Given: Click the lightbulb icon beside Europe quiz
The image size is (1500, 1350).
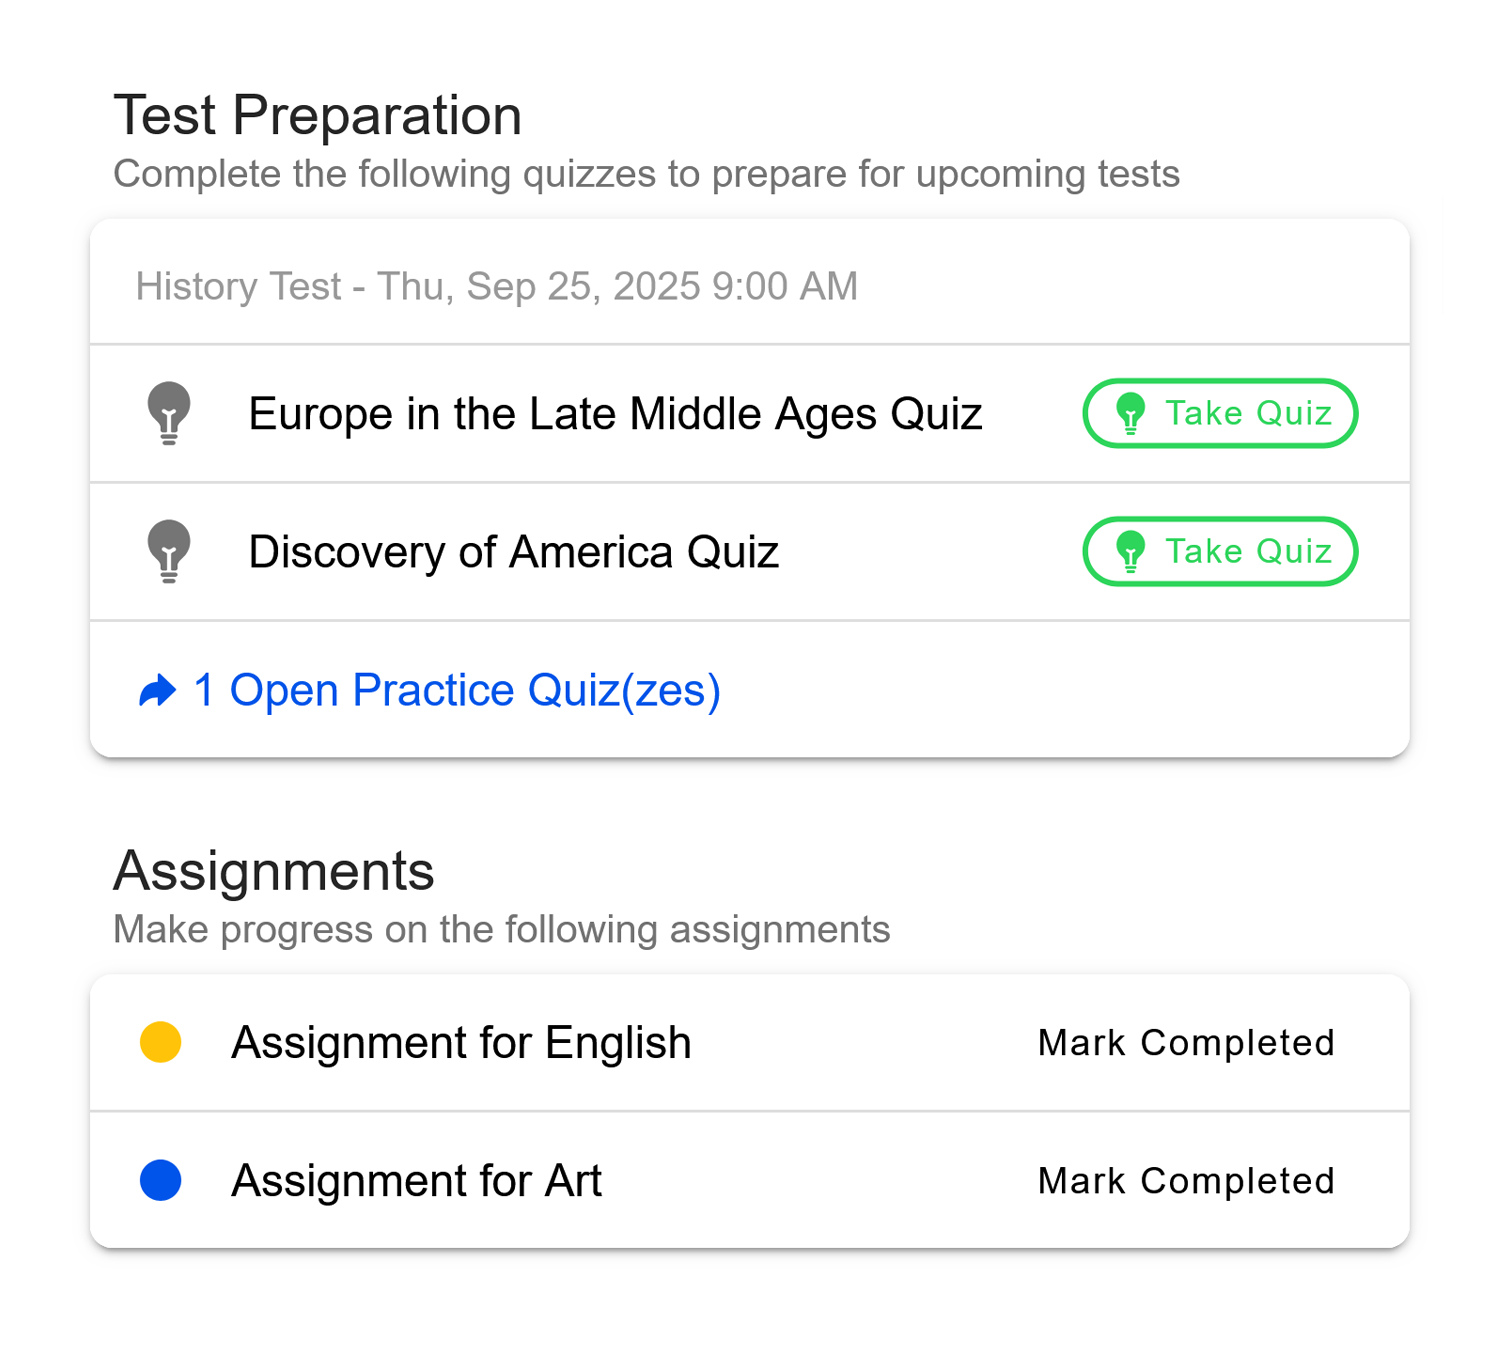Looking at the screenshot, I should [x=169, y=413].
